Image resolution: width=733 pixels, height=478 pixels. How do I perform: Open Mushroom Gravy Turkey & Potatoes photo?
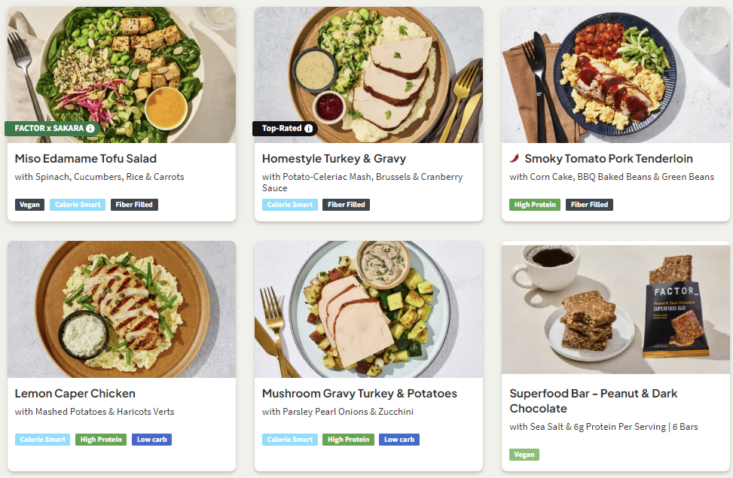click(368, 308)
